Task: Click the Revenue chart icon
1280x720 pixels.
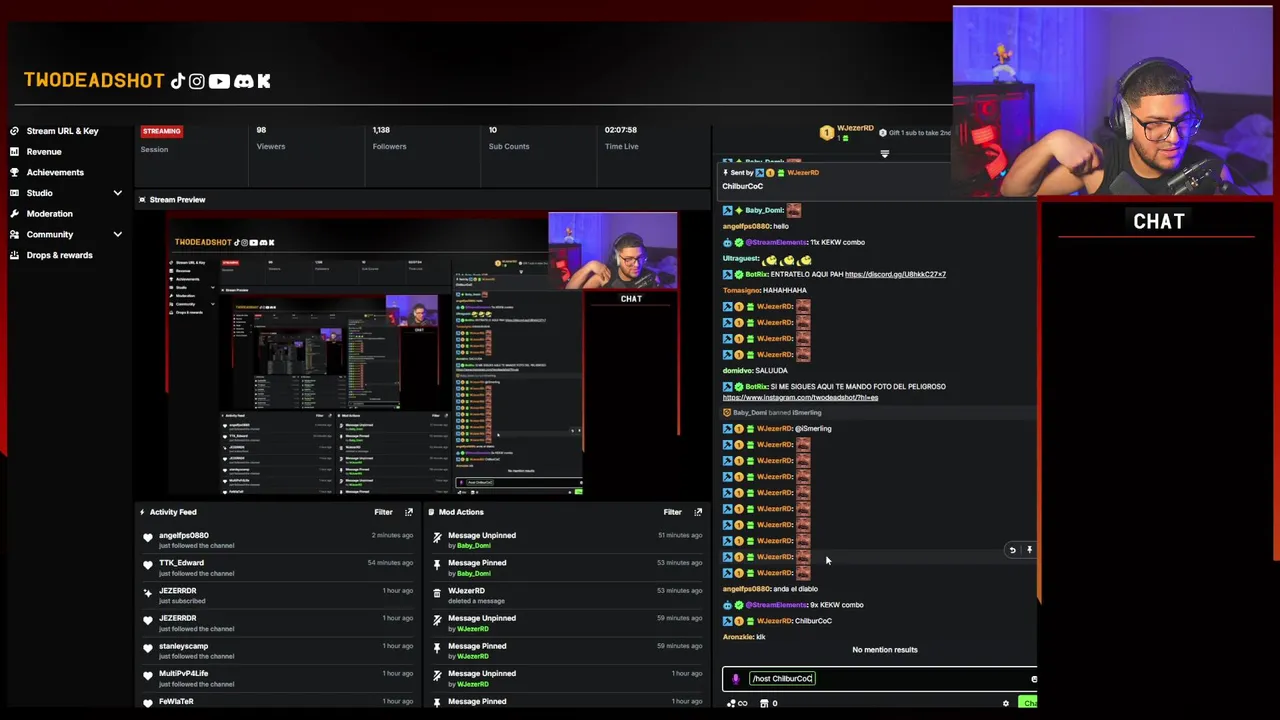Action: (14, 152)
